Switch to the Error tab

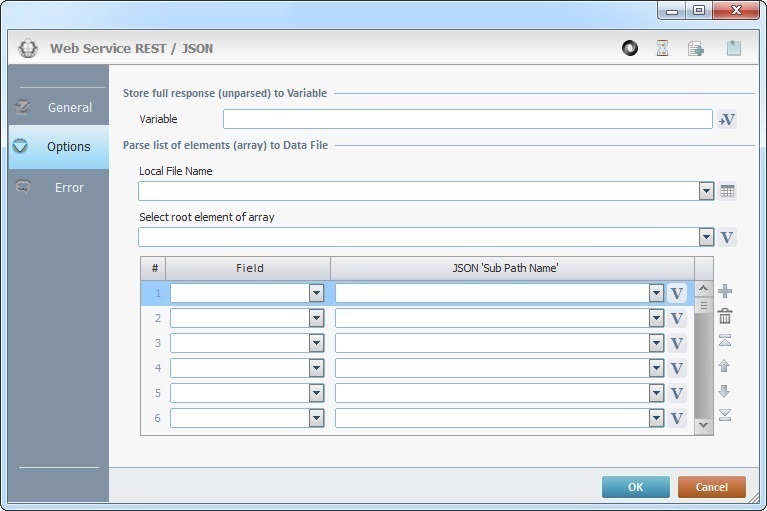coord(69,187)
